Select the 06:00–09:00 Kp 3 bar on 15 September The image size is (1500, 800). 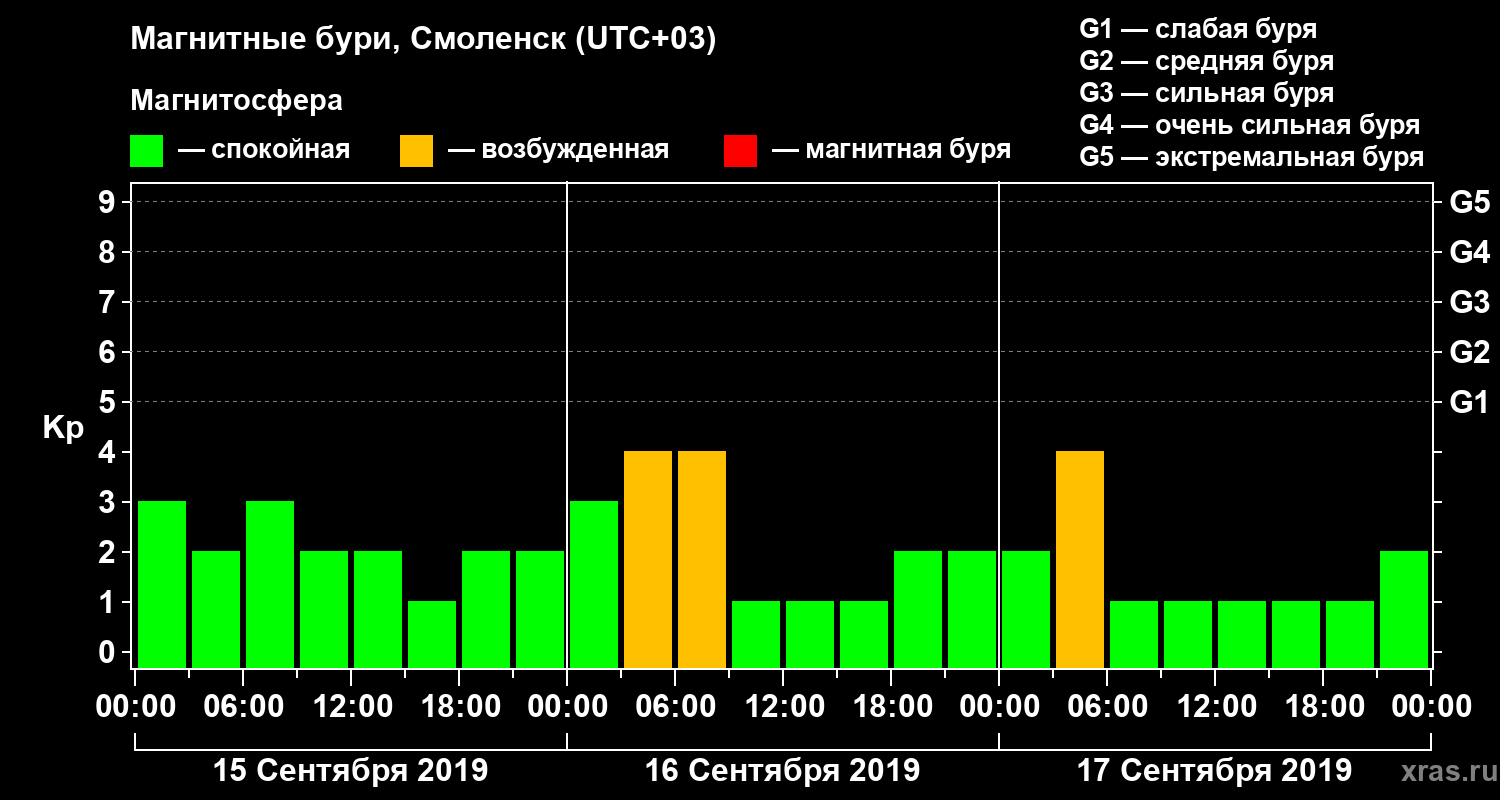pyautogui.click(x=270, y=584)
